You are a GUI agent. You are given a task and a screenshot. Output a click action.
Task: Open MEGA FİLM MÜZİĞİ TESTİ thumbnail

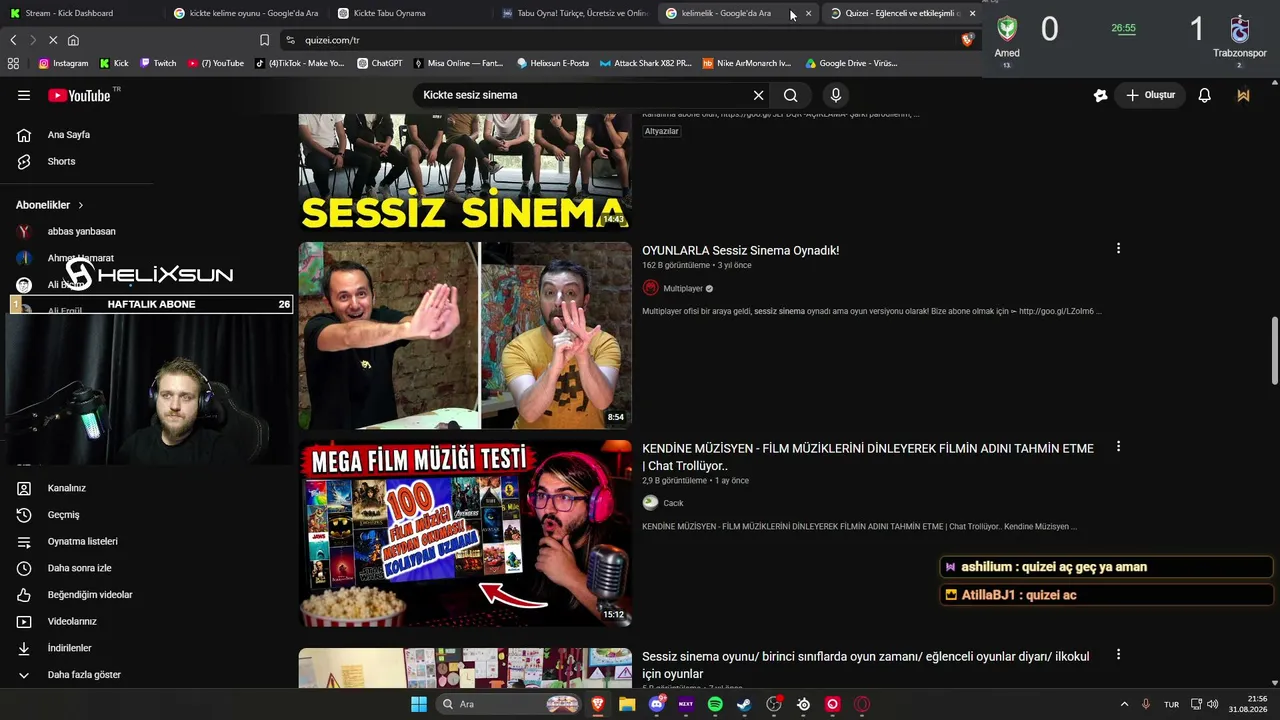tap(465, 533)
